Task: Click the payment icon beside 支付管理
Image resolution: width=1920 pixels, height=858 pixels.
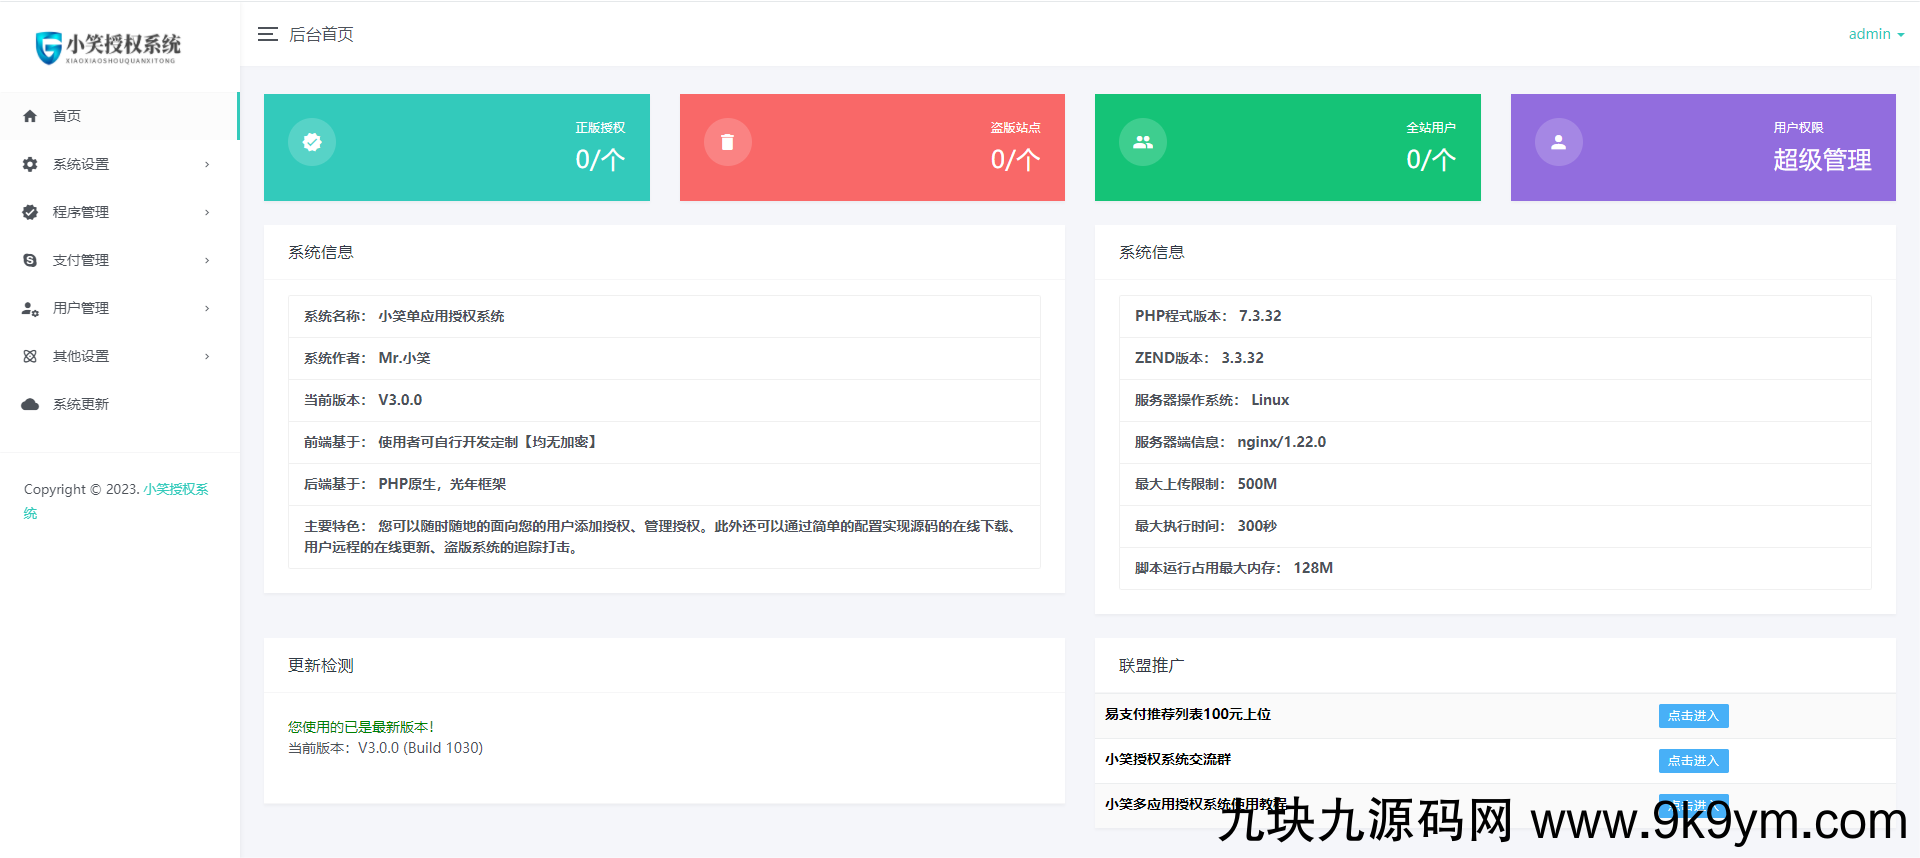Action: point(30,260)
